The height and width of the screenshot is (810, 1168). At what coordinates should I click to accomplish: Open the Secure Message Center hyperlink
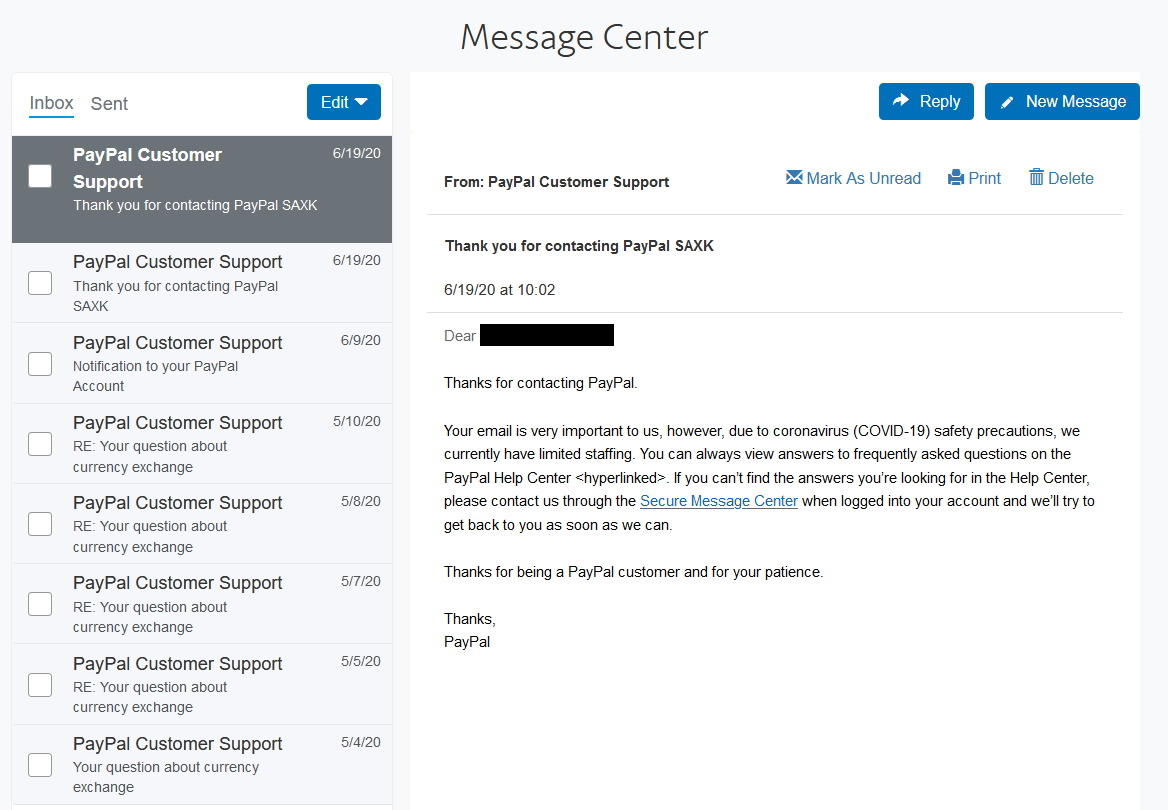[719, 501]
